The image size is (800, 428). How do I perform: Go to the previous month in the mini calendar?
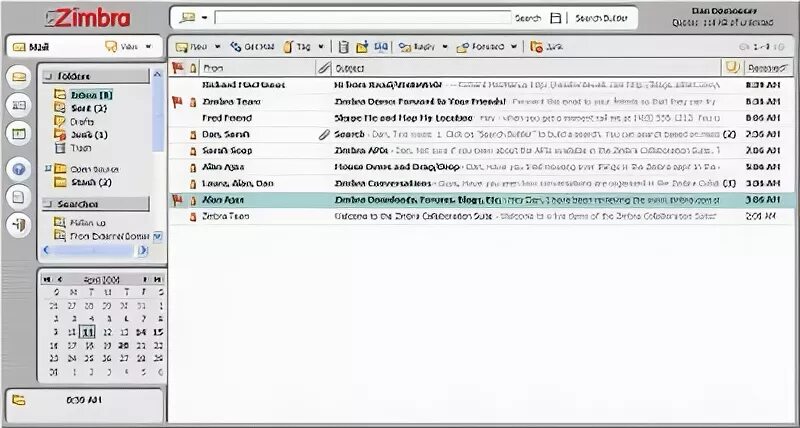[x=60, y=280]
